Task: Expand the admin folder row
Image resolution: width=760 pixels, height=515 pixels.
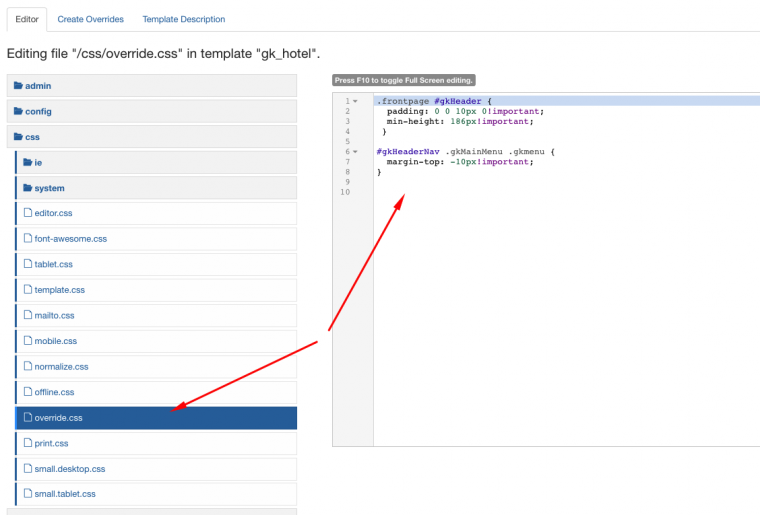Action: pos(152,86)
